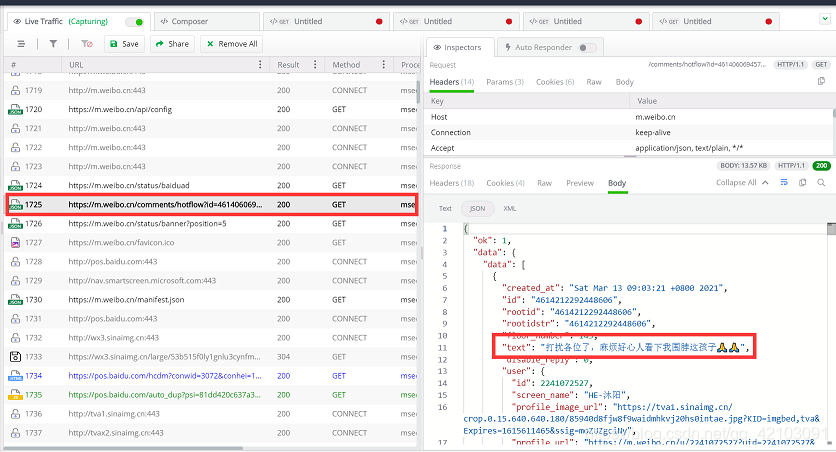Select session 1737 tvax2.sinaimg.cn row

(212, 433)
